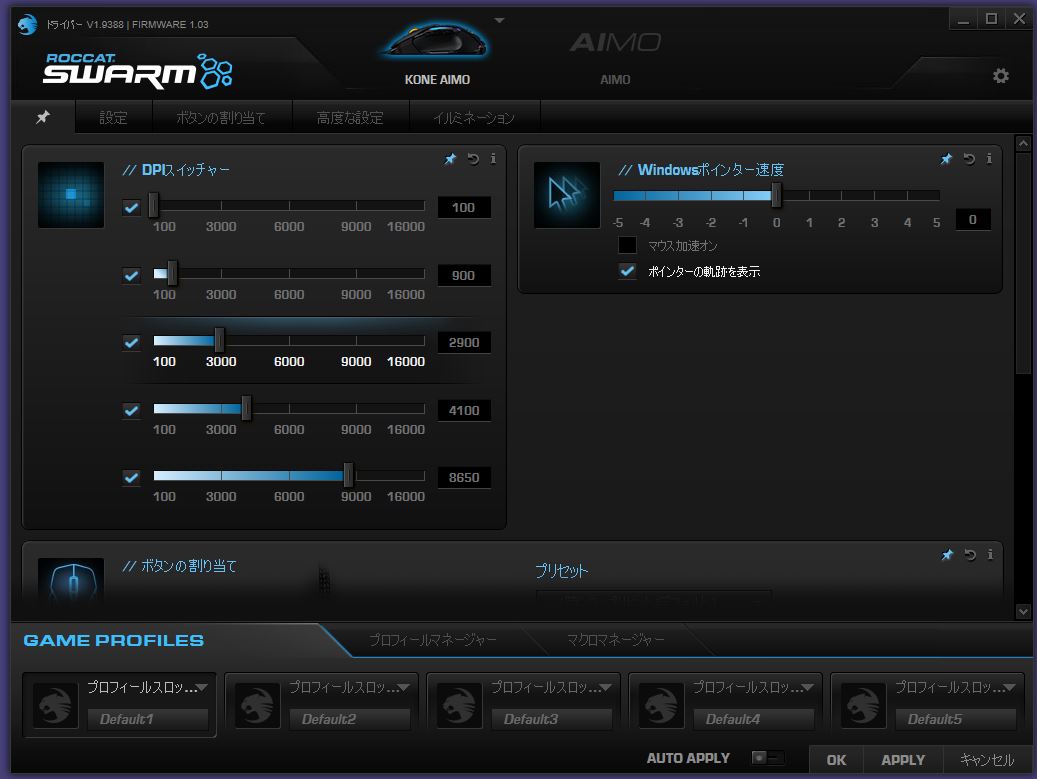Viewport: 1037px width, 779px height.
Task: Open the 高度な設定 tab
Action: coord(350,117)
